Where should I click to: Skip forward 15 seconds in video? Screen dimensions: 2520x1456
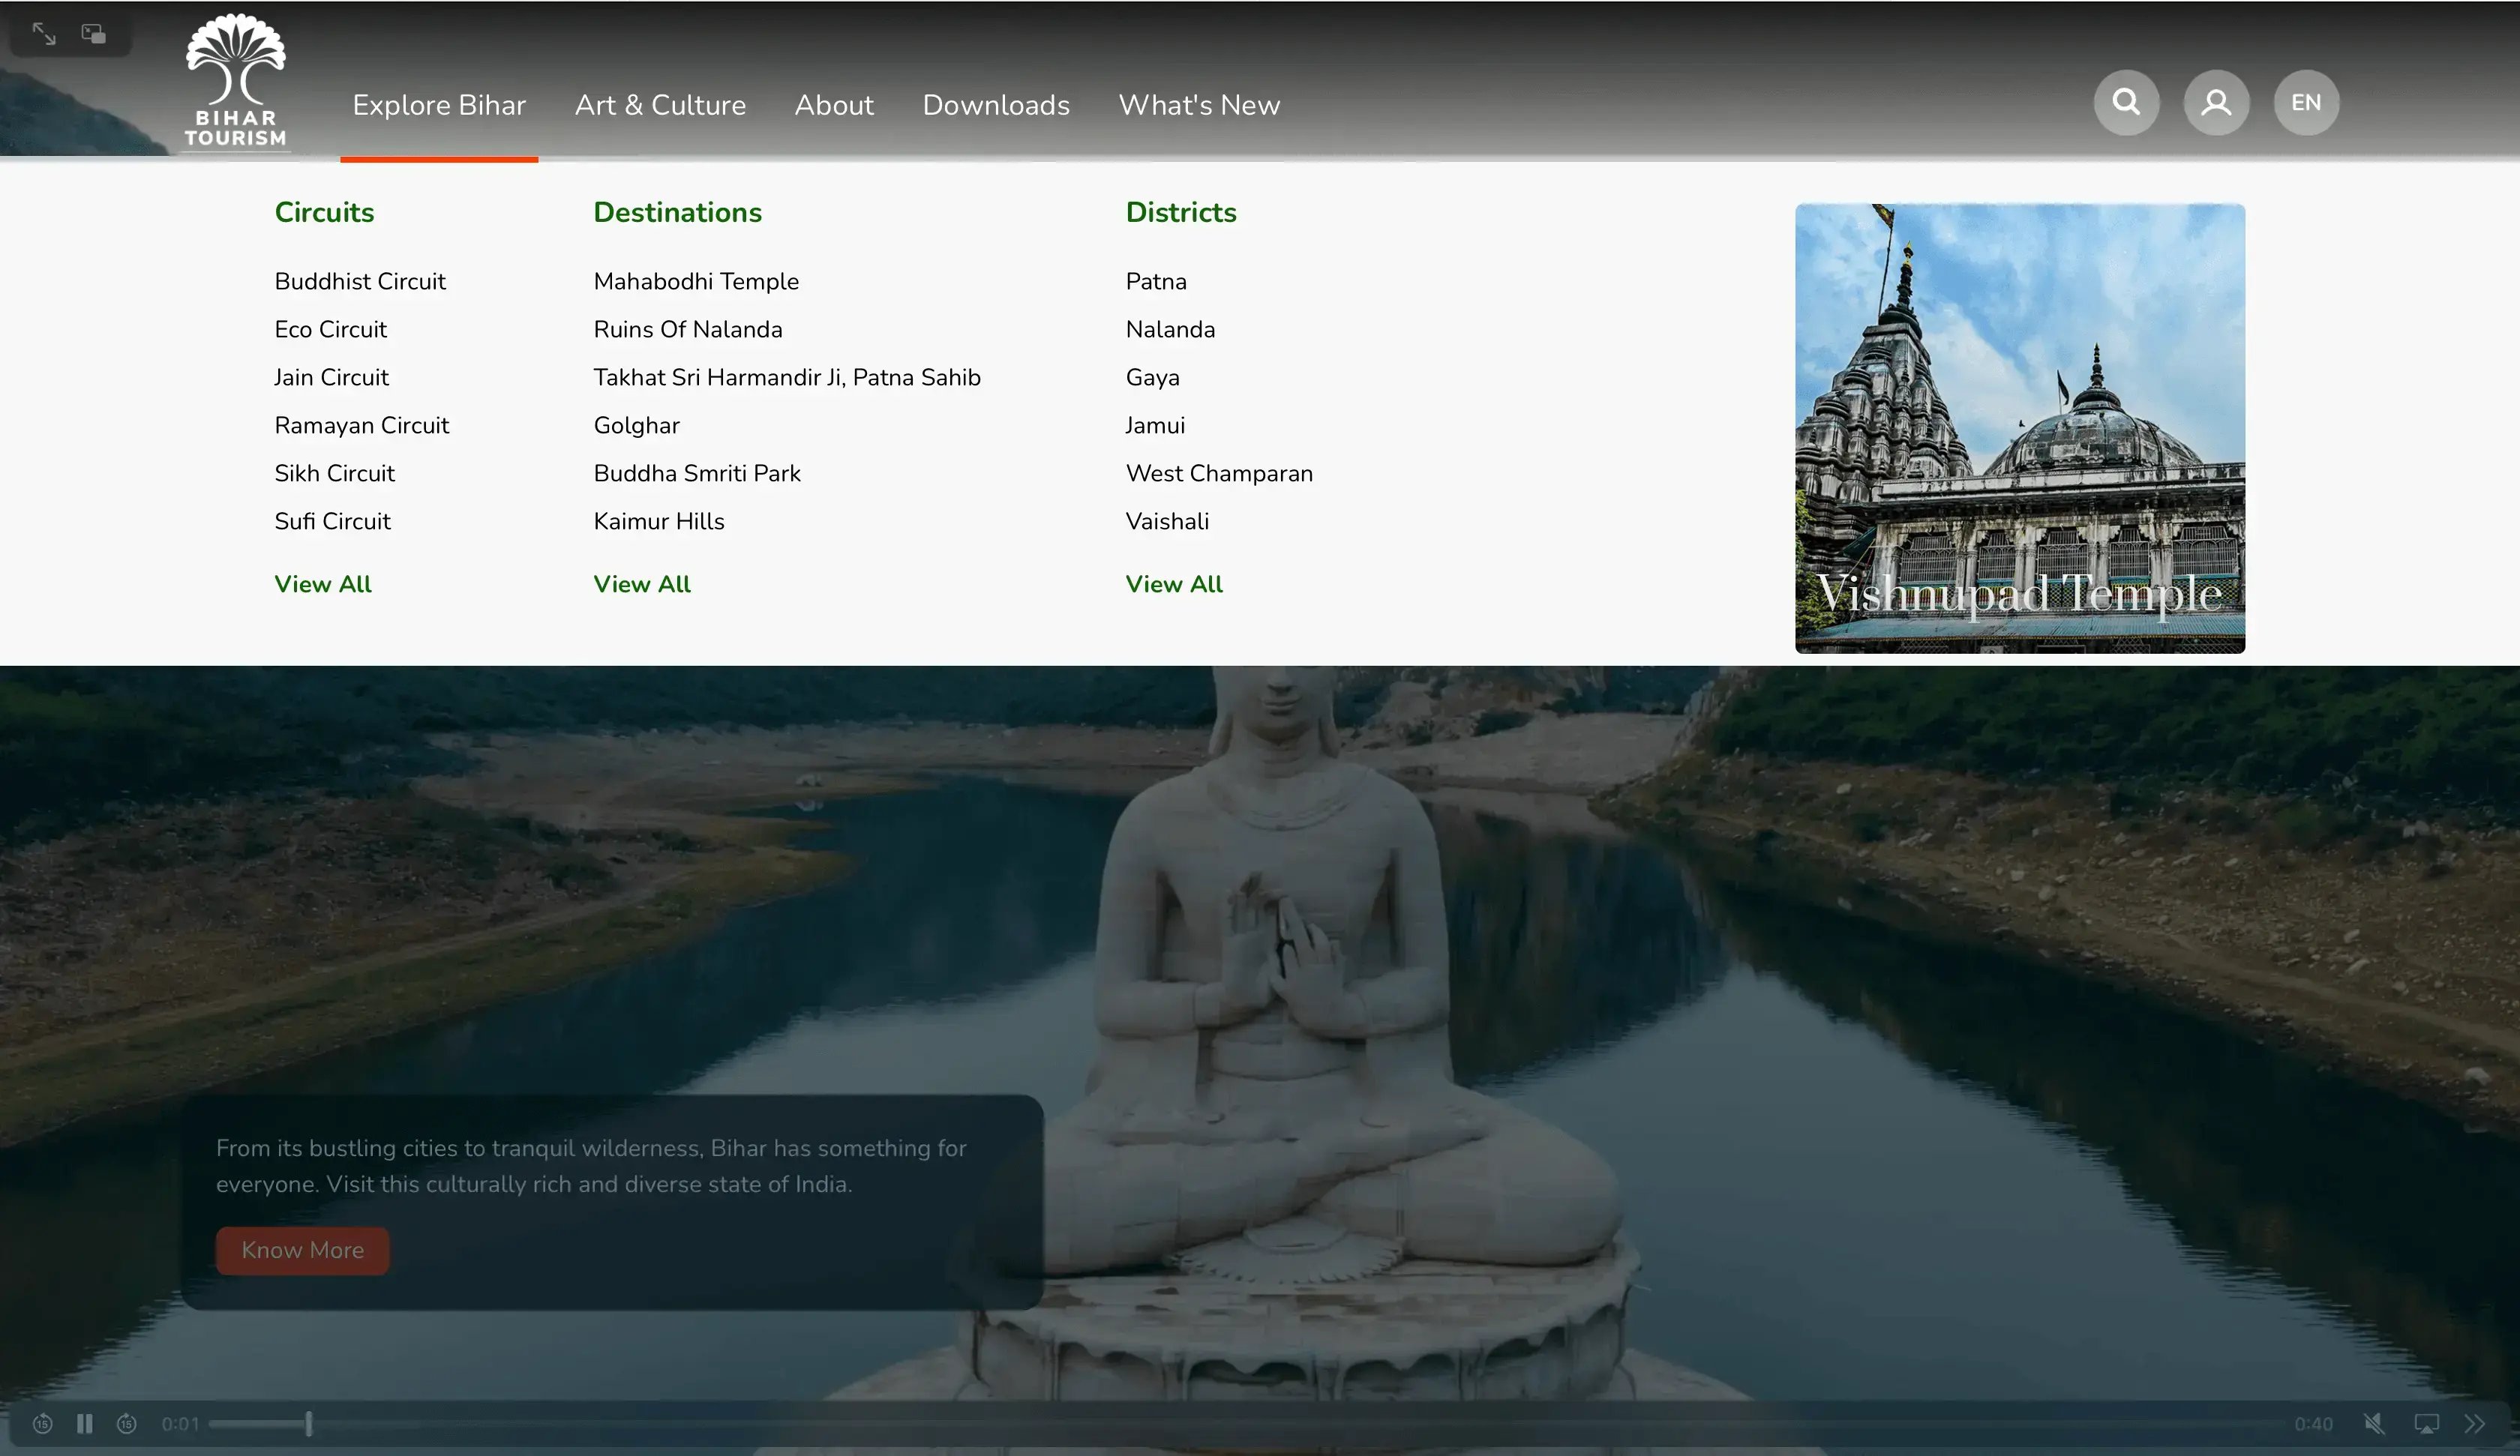tap(127, 1423)
